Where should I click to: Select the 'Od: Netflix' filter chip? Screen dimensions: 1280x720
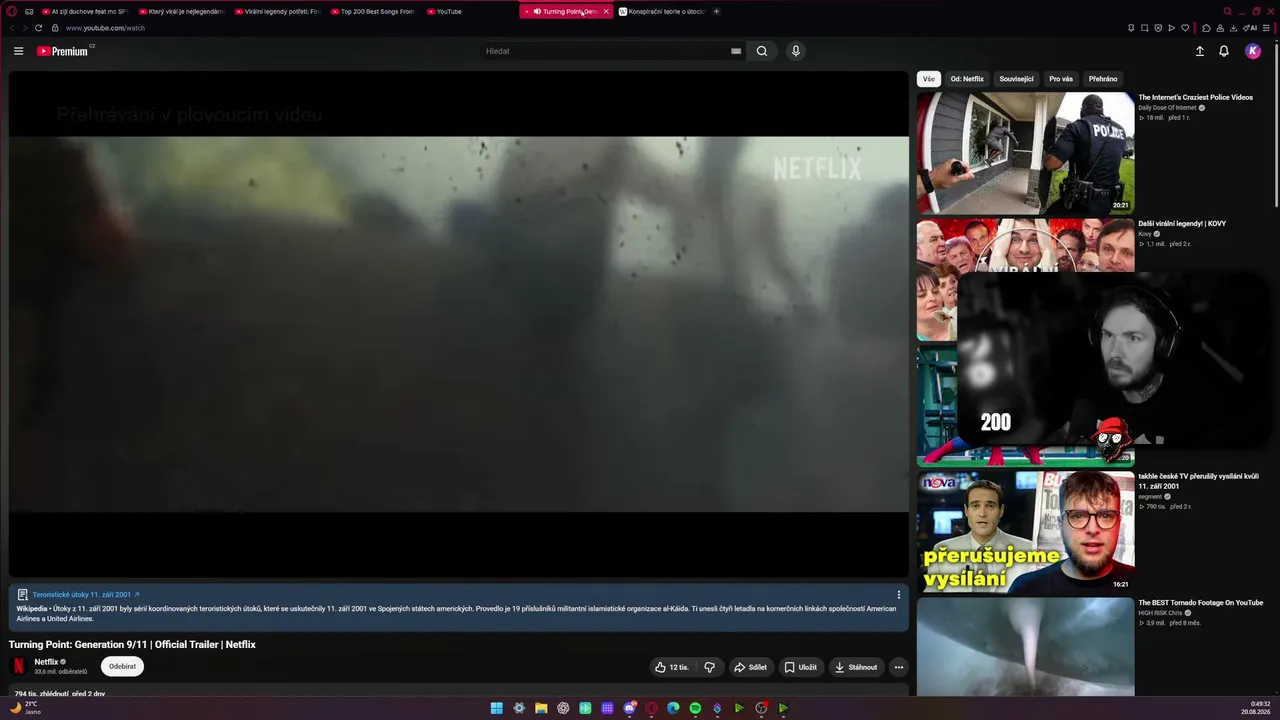[x=967, y=79]
